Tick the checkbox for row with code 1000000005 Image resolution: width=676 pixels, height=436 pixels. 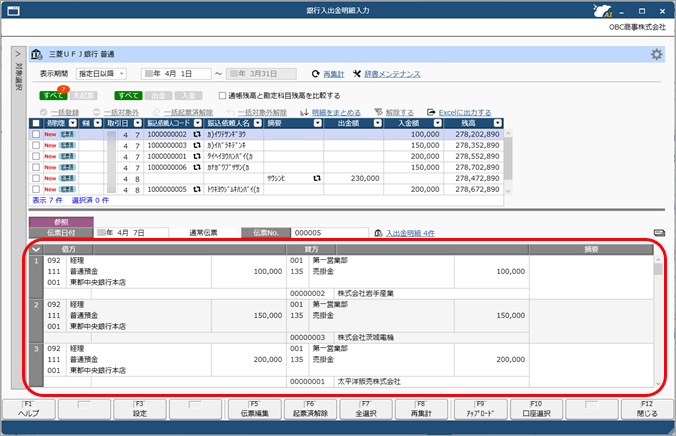(x=36, y=189)
